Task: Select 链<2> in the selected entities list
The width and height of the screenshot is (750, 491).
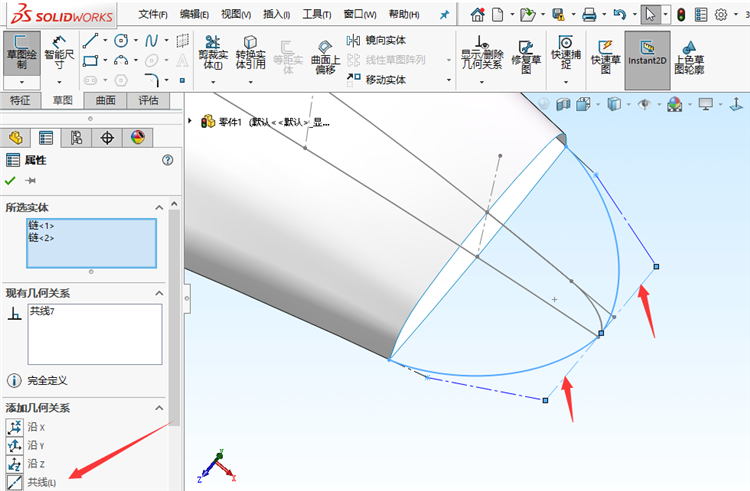Action: point(41,238)
